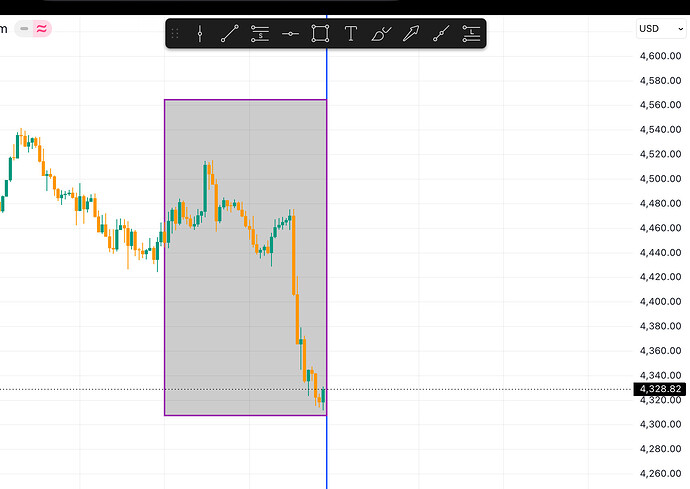Select the horizontal line tool
Viewport: 690px width, 489px height.
(x=290, y=33)
